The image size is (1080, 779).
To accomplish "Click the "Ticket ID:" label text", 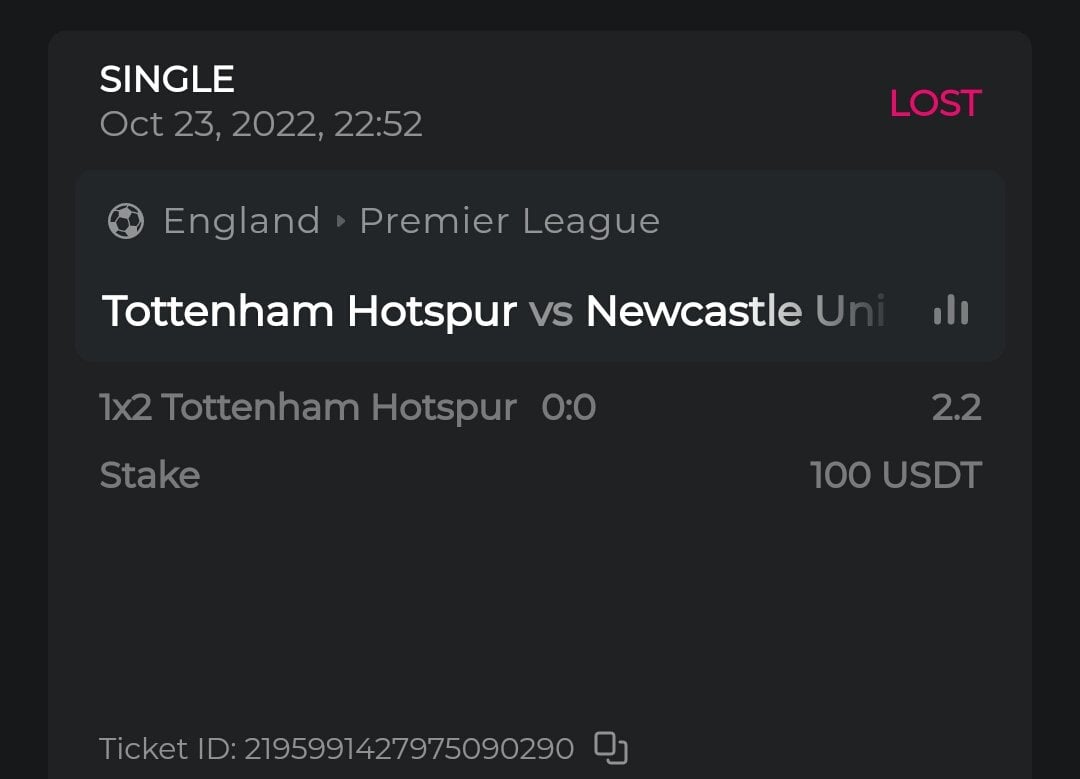I will (167, 748).
